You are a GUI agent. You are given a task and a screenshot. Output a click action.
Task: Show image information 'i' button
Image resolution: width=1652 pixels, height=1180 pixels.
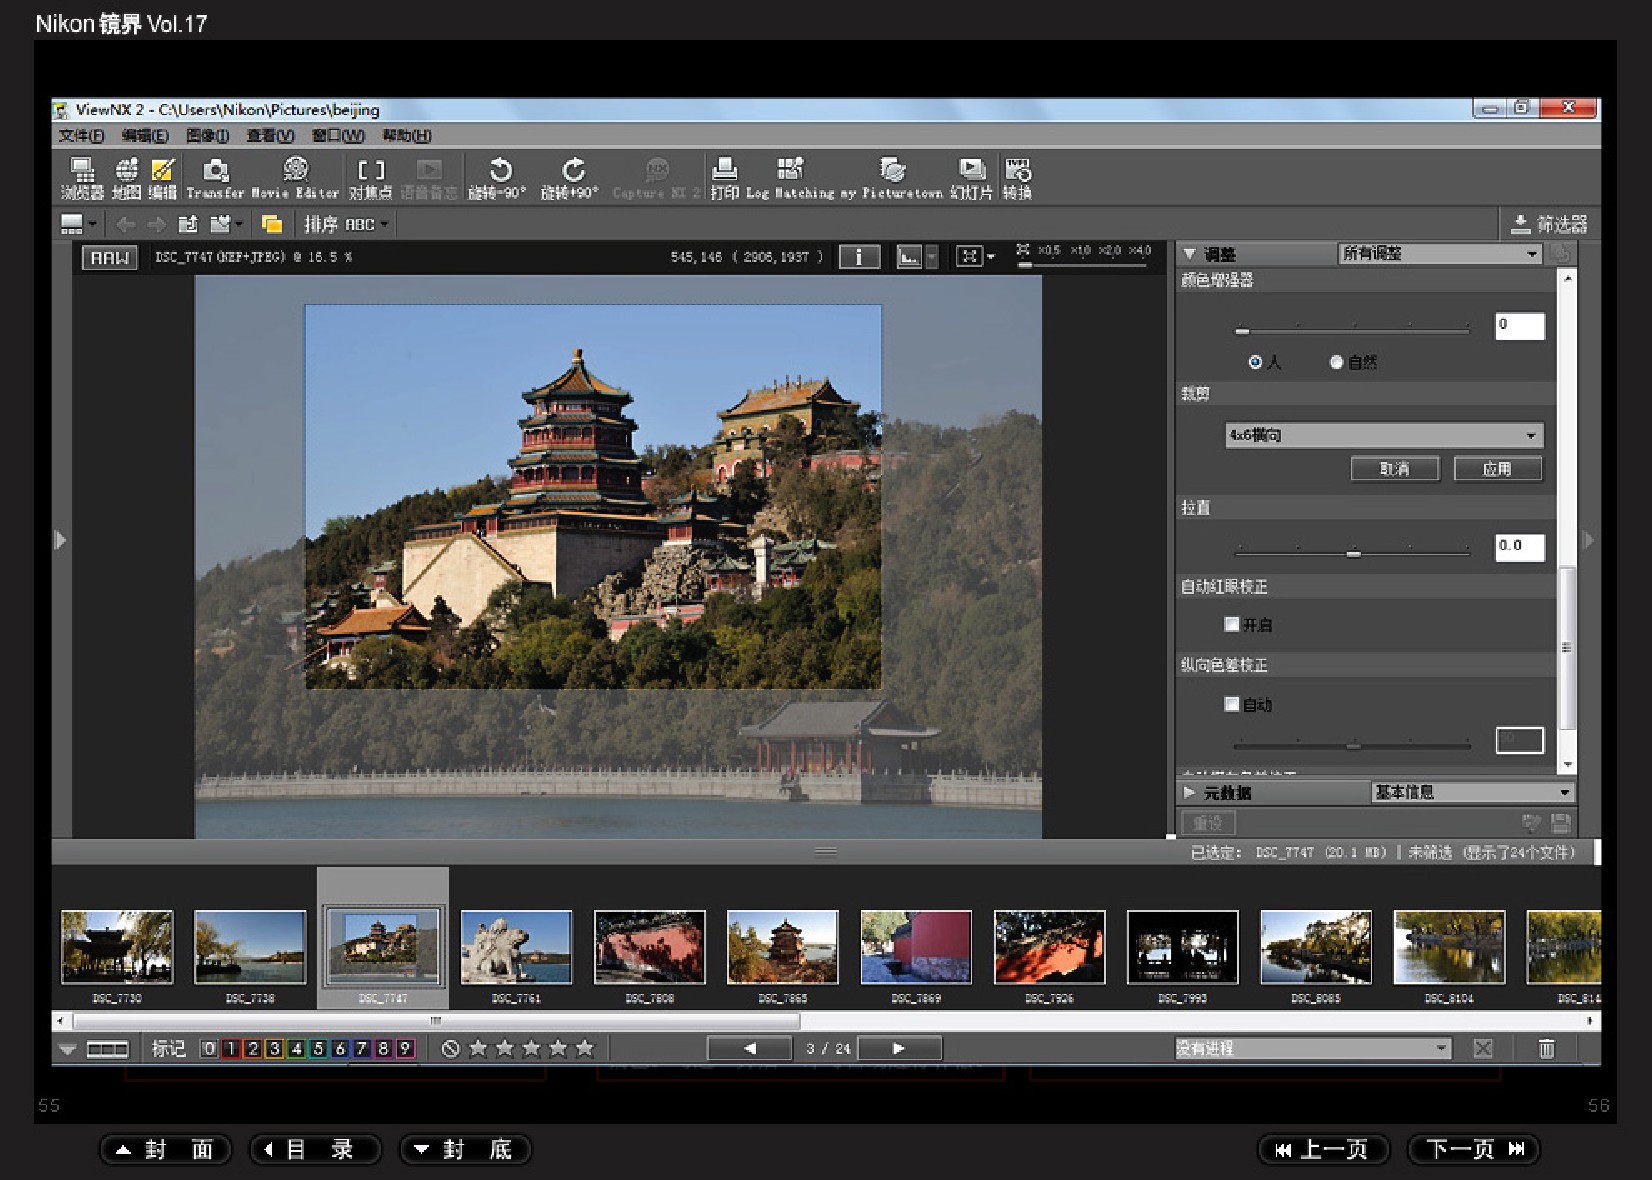tap(859, 257)
